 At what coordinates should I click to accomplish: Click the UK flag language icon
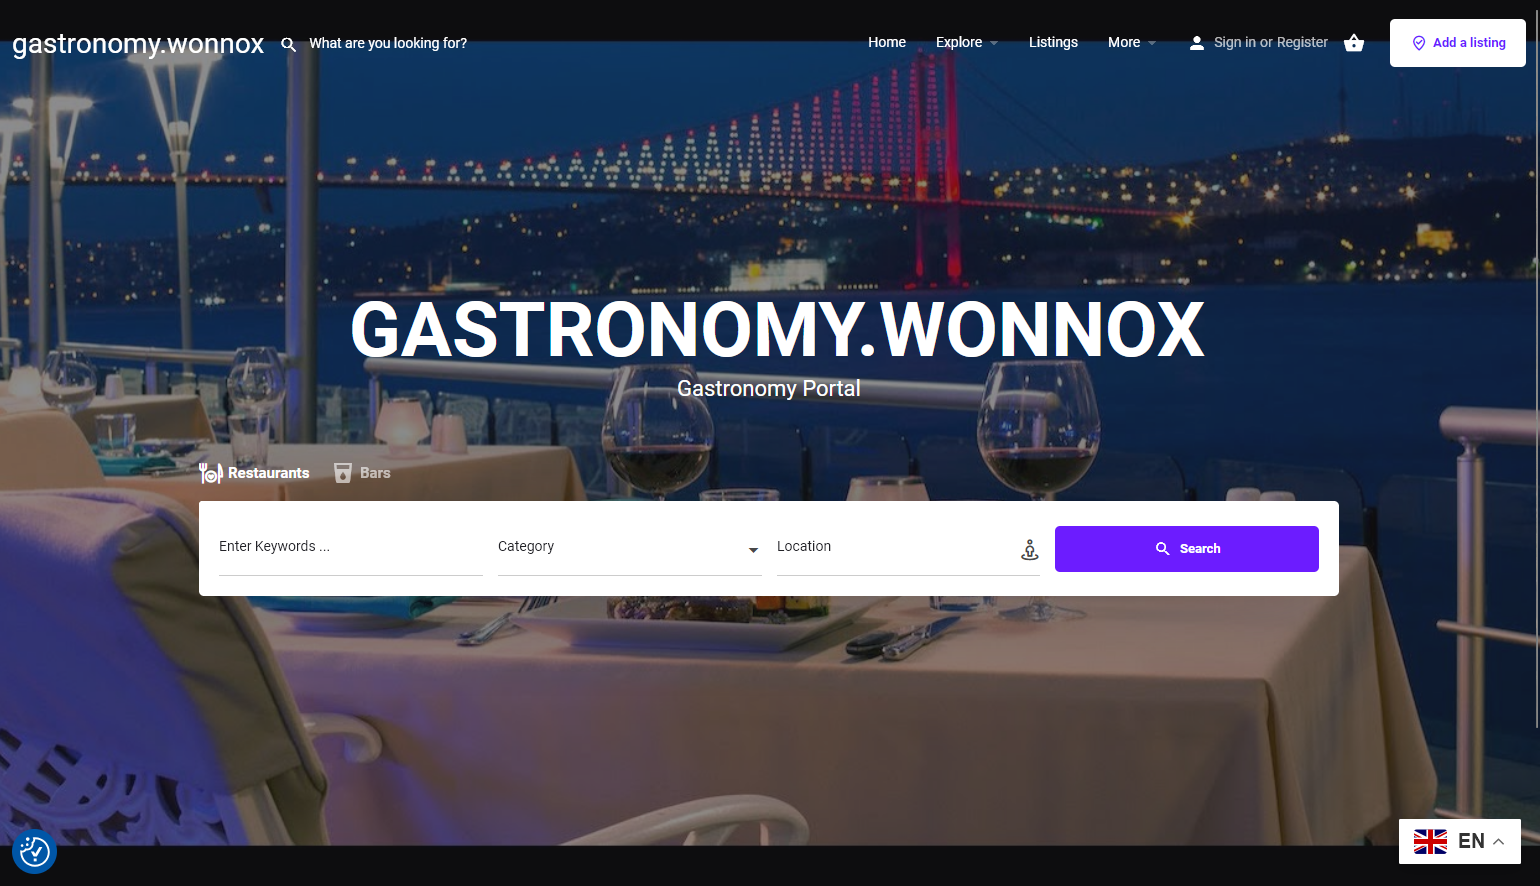pos(1430,841)
